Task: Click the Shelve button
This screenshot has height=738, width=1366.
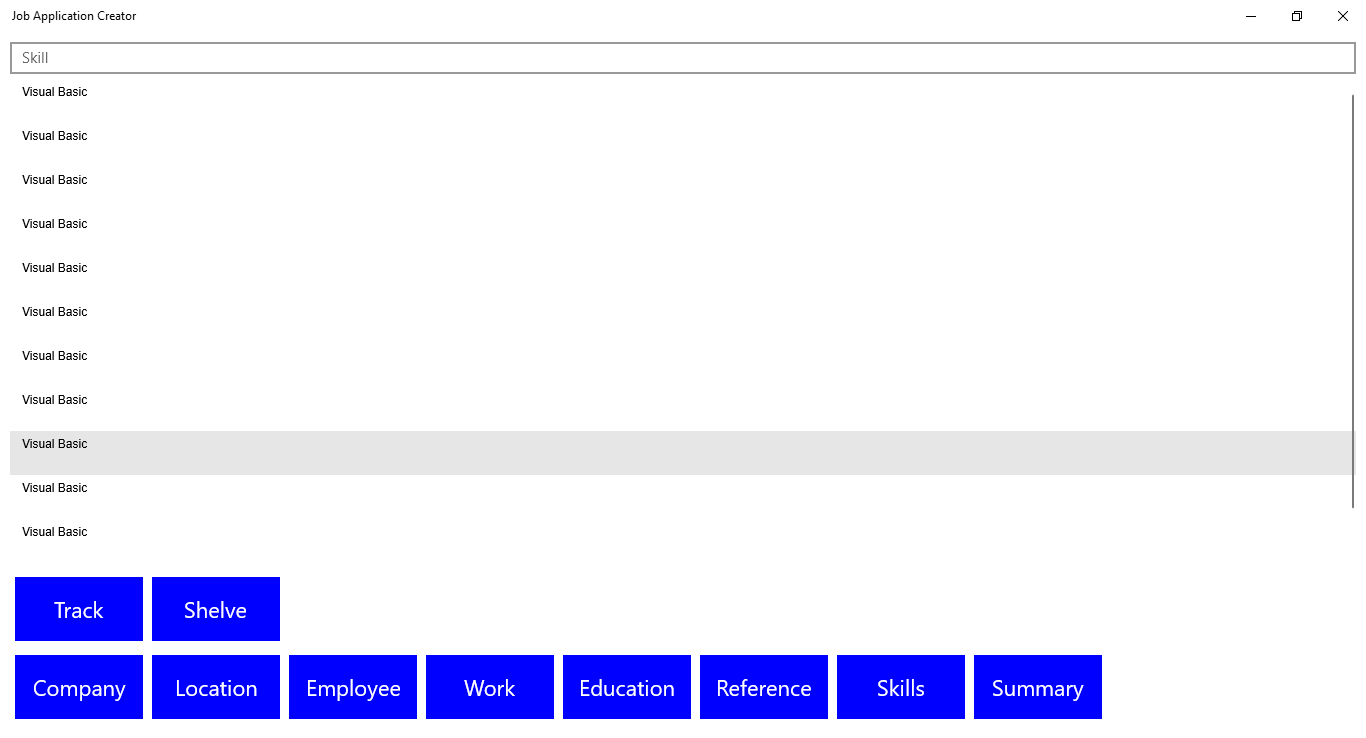Action: (x=216, y=609)
